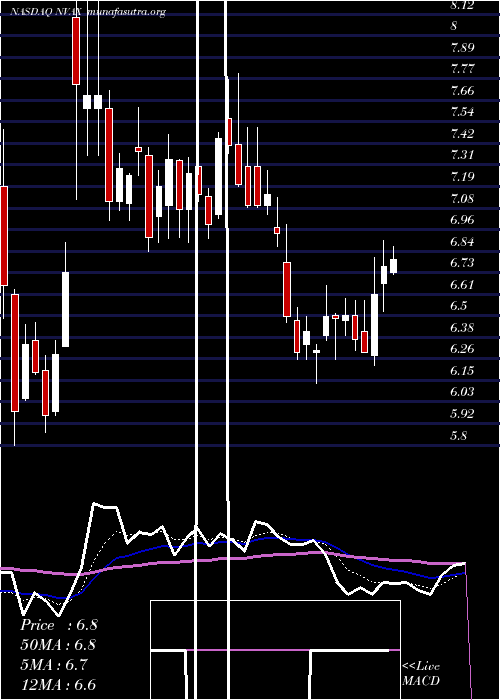500x700 pixels.
Task: Click the 50MA : 6.8 readout
Action: (58, 645)
